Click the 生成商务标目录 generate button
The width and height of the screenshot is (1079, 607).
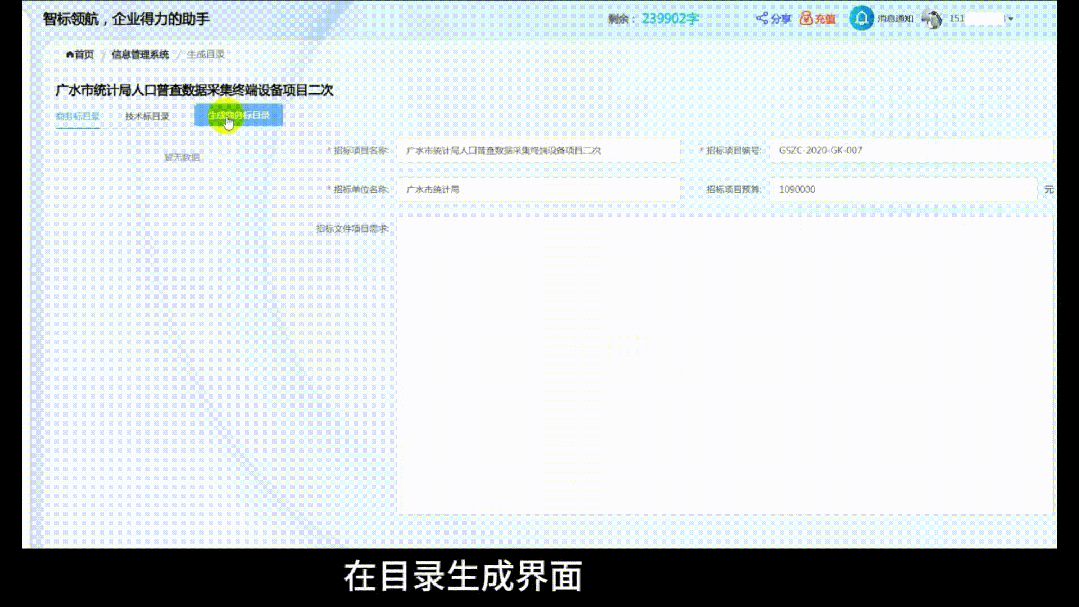238,115
